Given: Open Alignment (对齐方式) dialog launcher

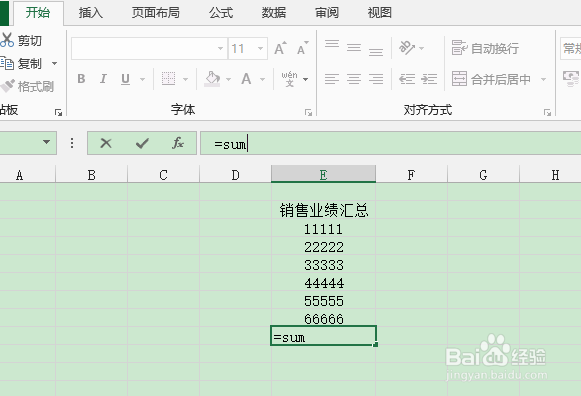Looking at the screenshot, I should pyautogui.click(x=547, y=112).
